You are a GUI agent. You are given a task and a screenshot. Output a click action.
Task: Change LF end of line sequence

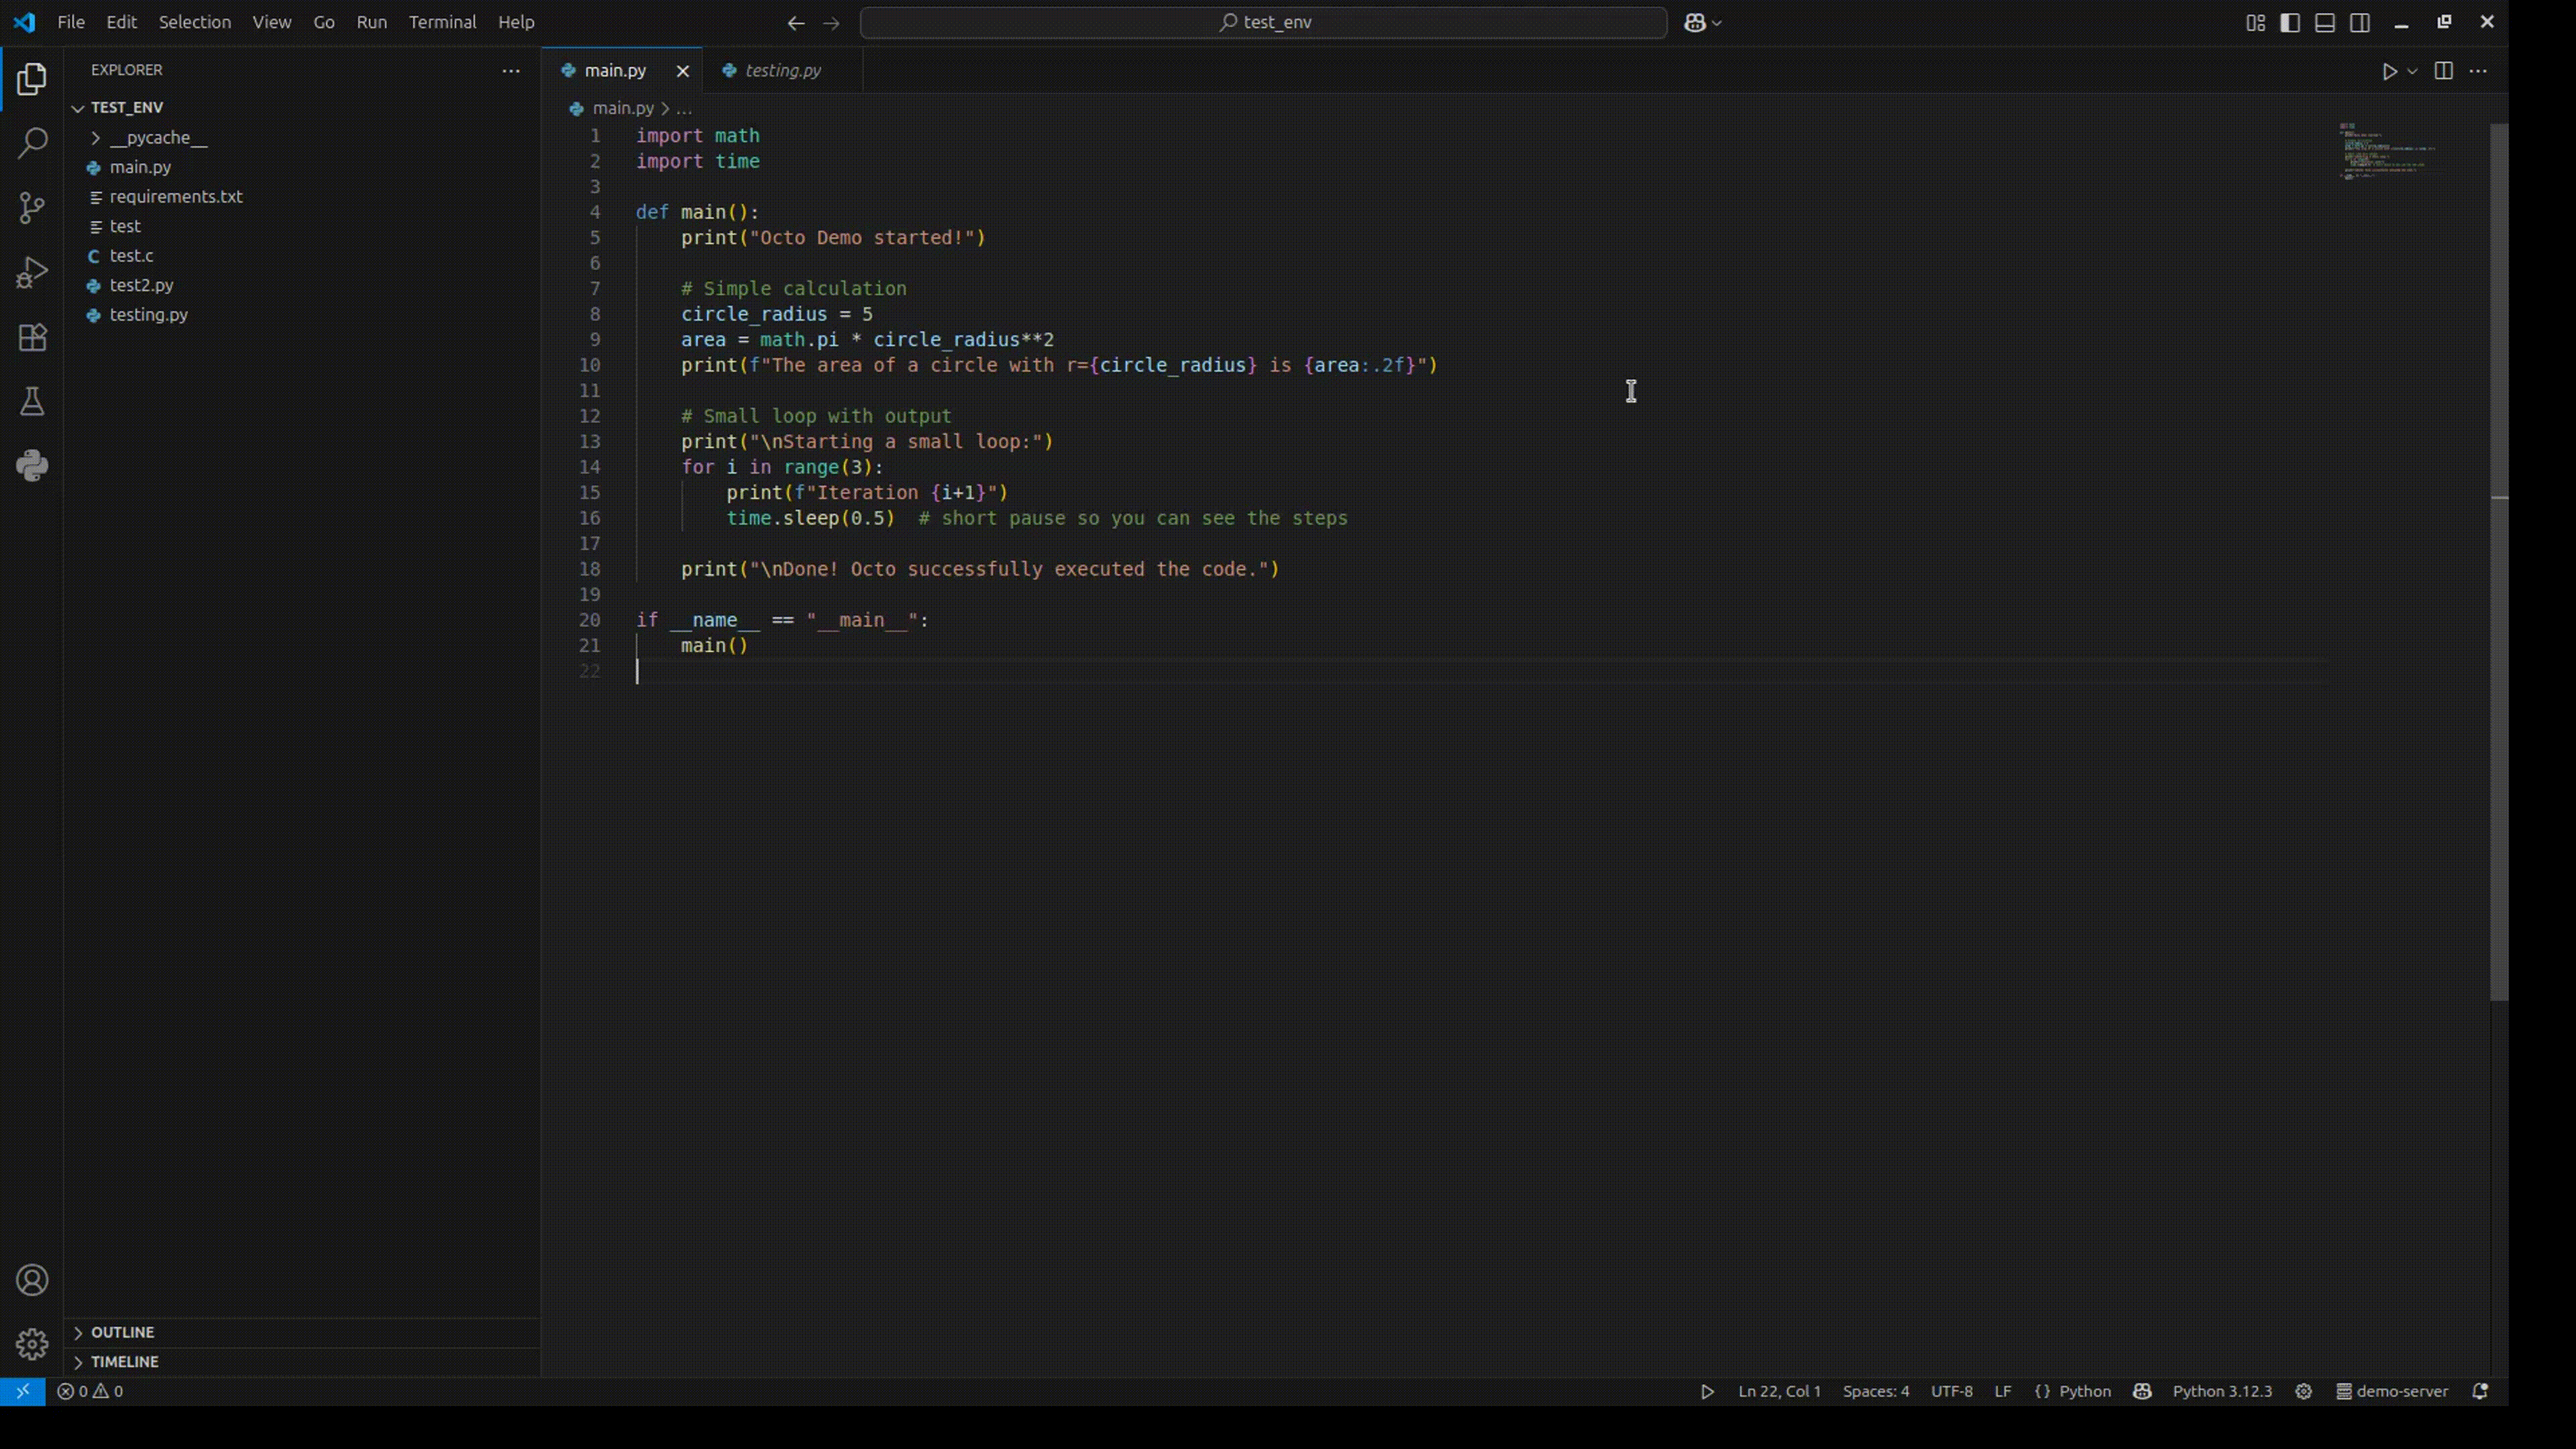(2003, 1391)
